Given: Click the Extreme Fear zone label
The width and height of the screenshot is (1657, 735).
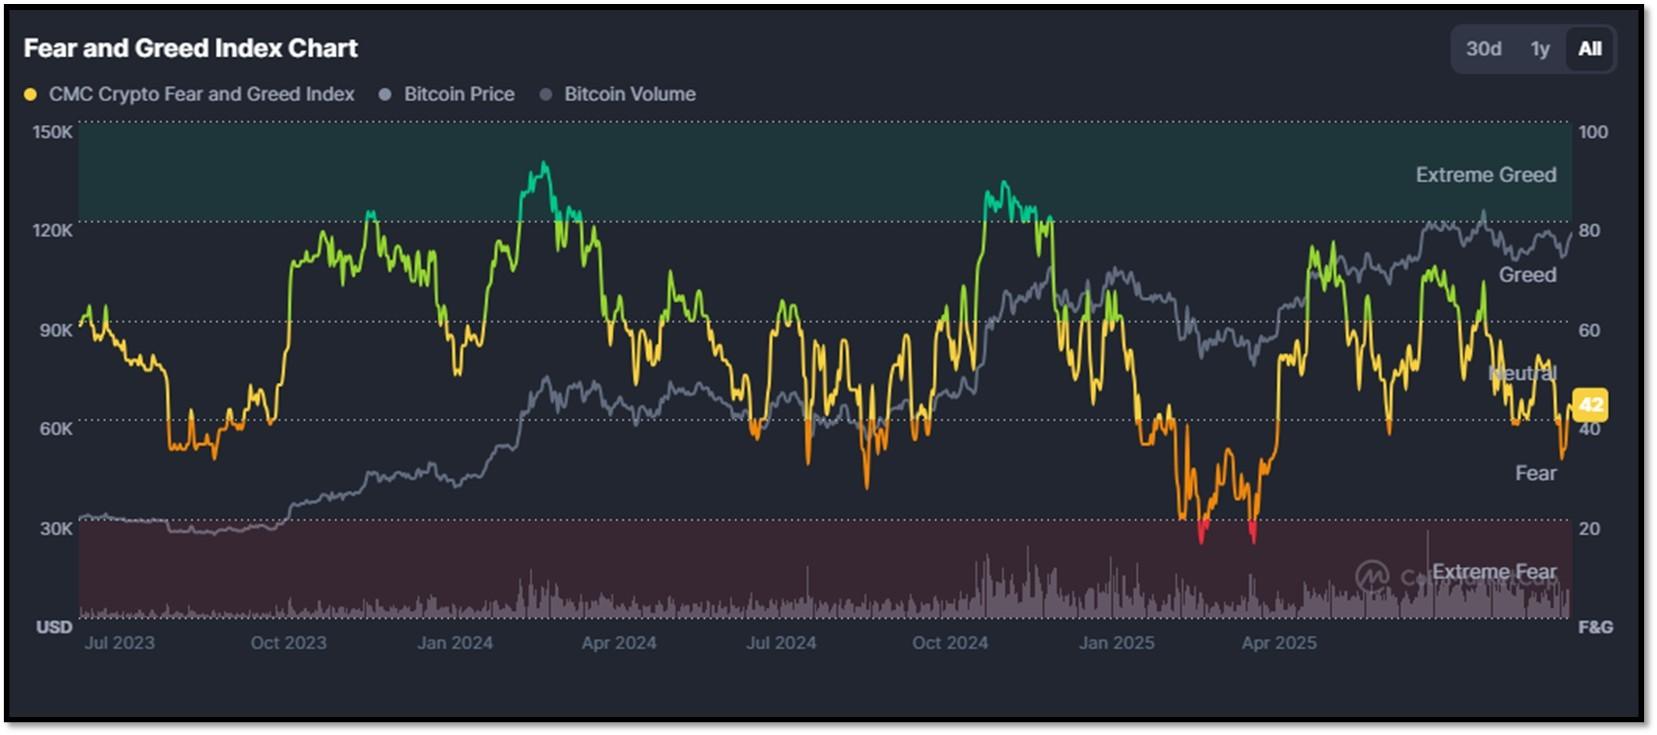Looking at the screenshot, I should pyautogui.click(x=1494, y=572).
